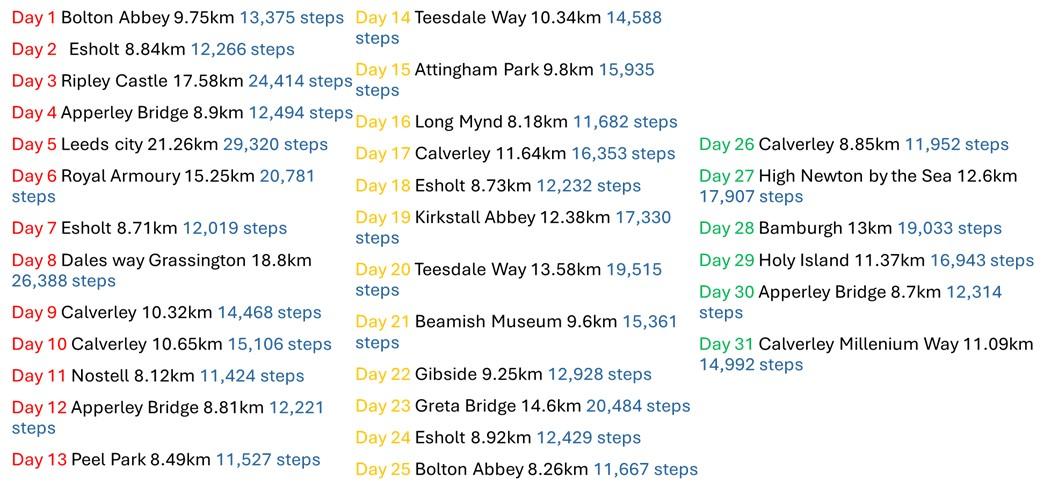Click the Holy Island 11.37km text

[x=842, y=260]
